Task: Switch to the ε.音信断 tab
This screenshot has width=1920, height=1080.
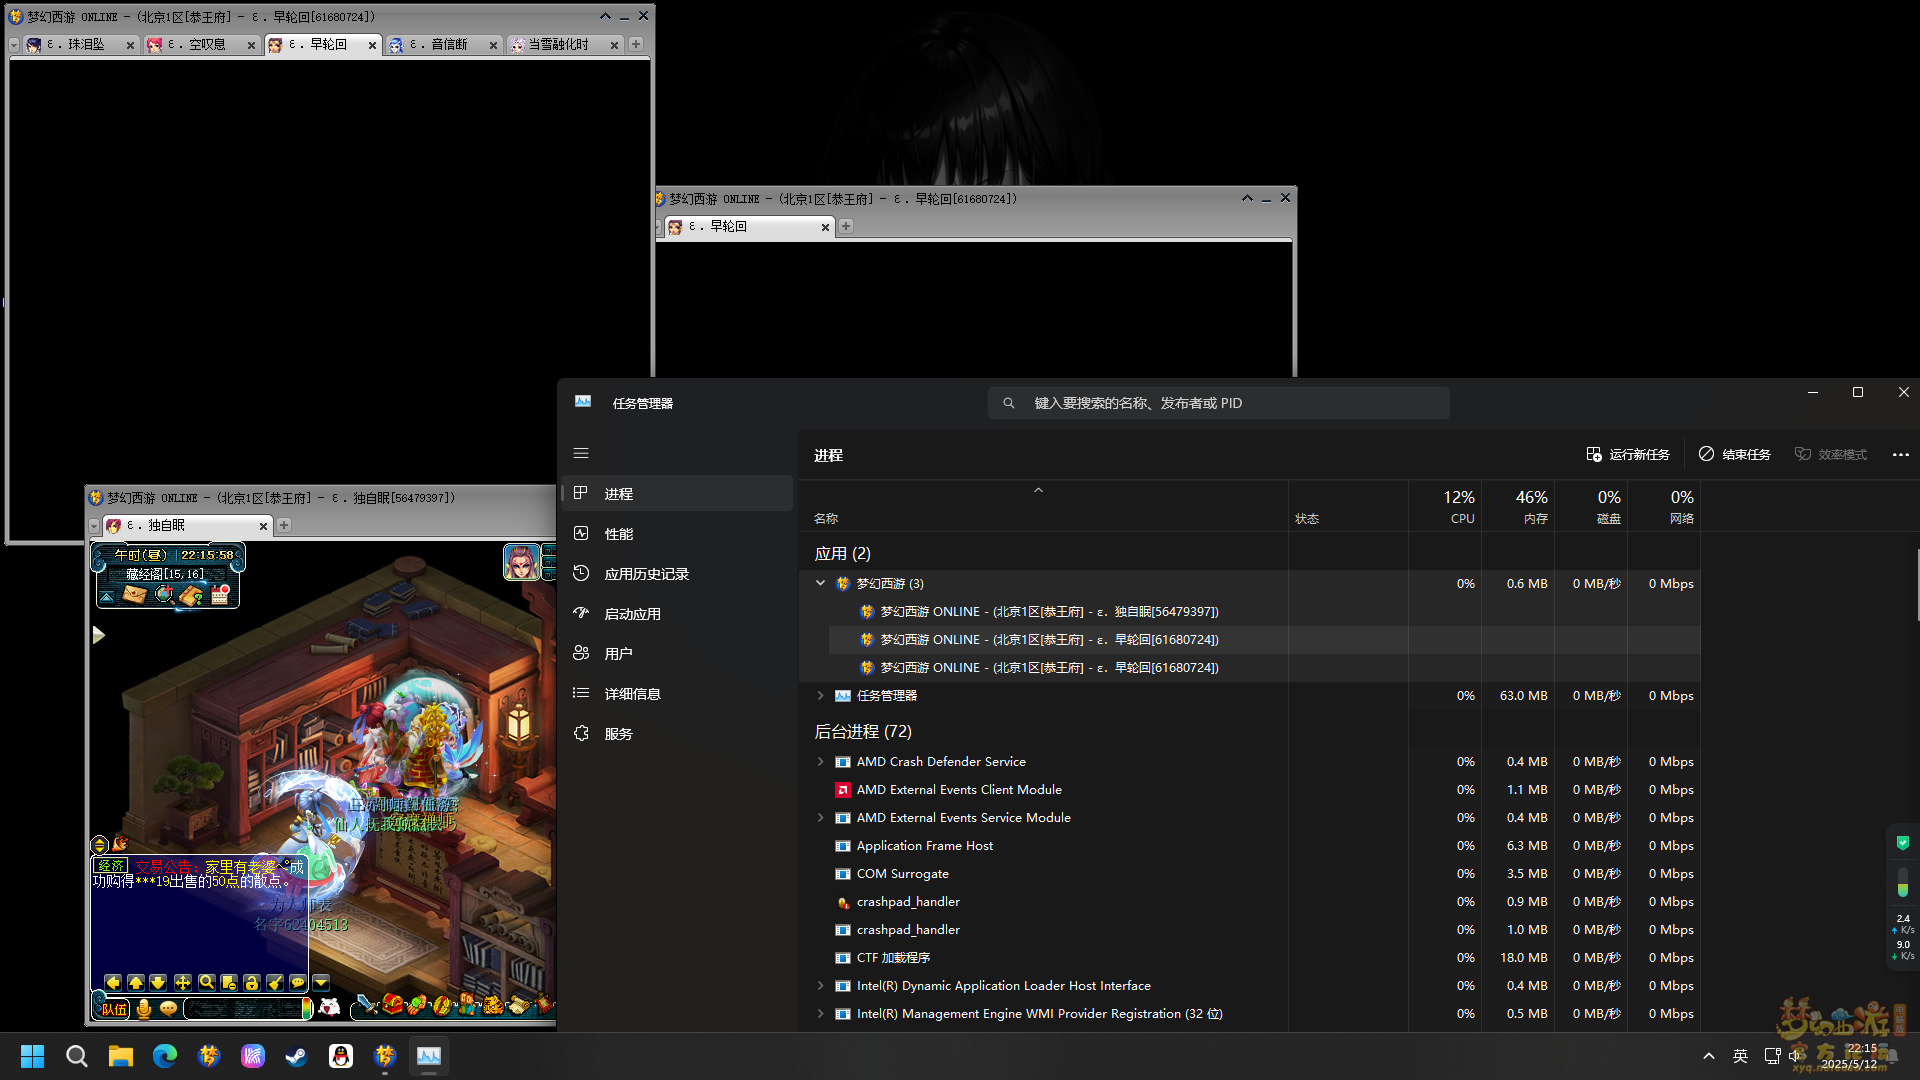Action: [444, 45]
